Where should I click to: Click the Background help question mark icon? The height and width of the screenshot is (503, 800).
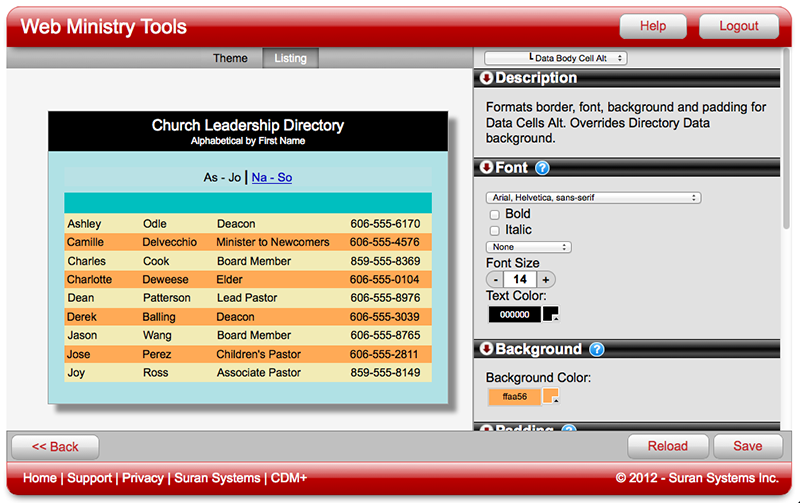point(597,349)
